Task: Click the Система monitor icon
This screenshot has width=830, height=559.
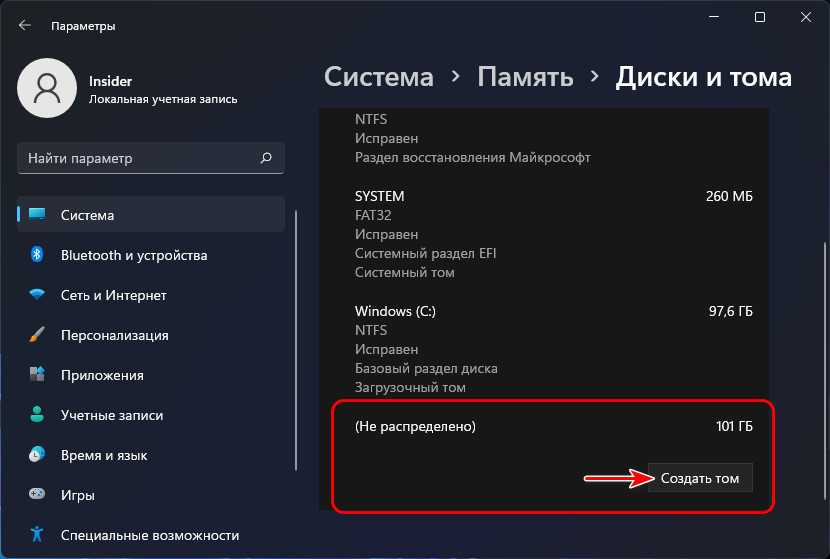Action: point(37,214)
